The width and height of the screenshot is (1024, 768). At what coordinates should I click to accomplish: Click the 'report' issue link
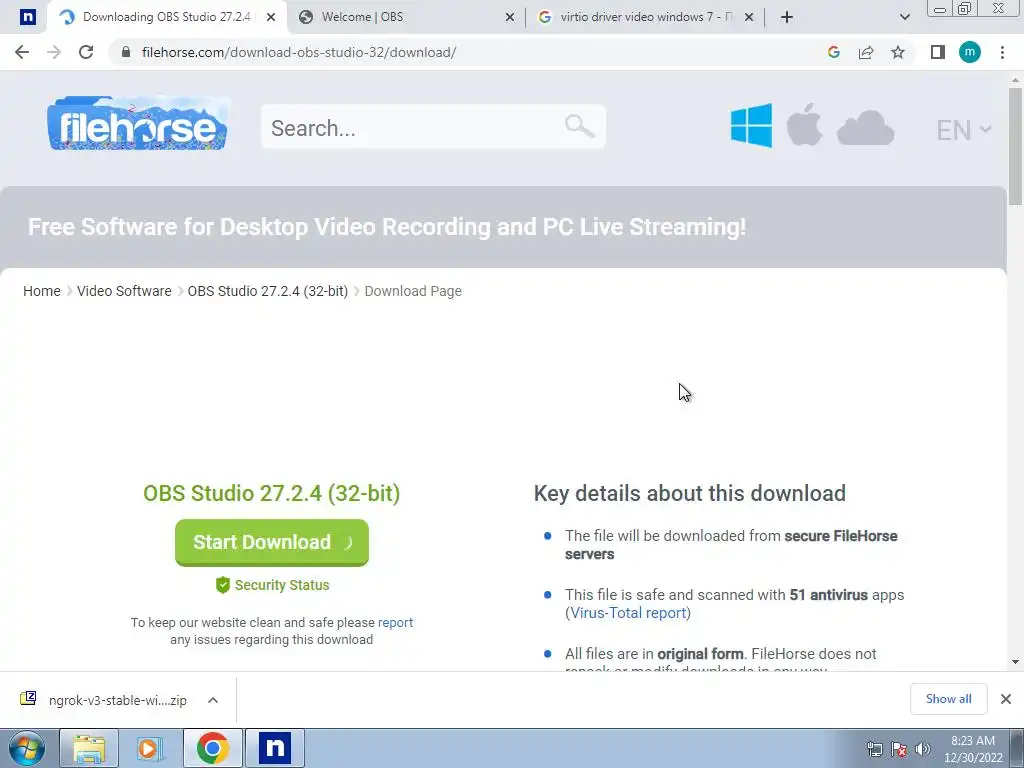(395, 622)
